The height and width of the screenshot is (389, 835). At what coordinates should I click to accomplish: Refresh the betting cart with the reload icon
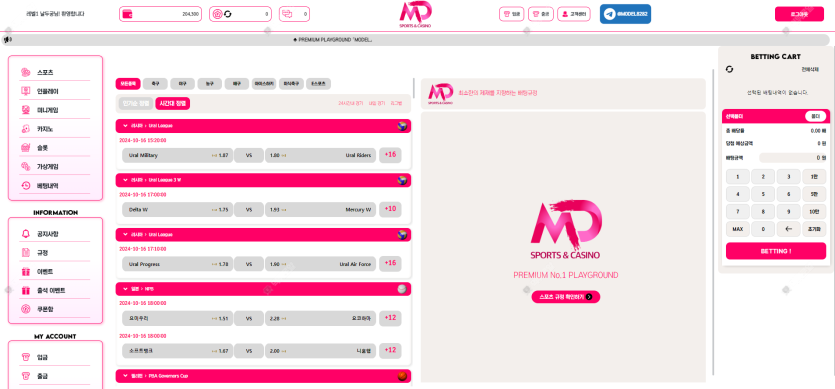tap(730, 69)
